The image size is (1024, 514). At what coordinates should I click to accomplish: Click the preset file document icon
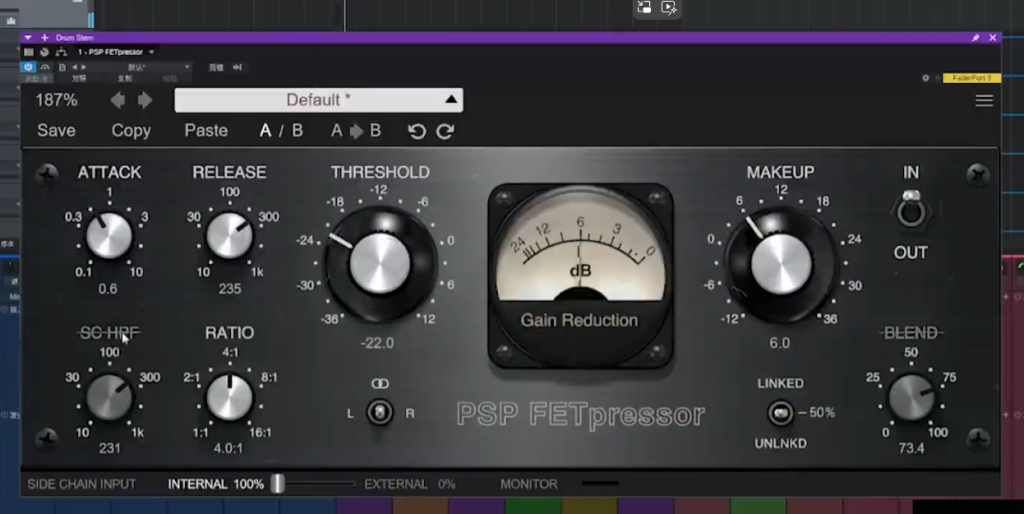click(62, 67)
